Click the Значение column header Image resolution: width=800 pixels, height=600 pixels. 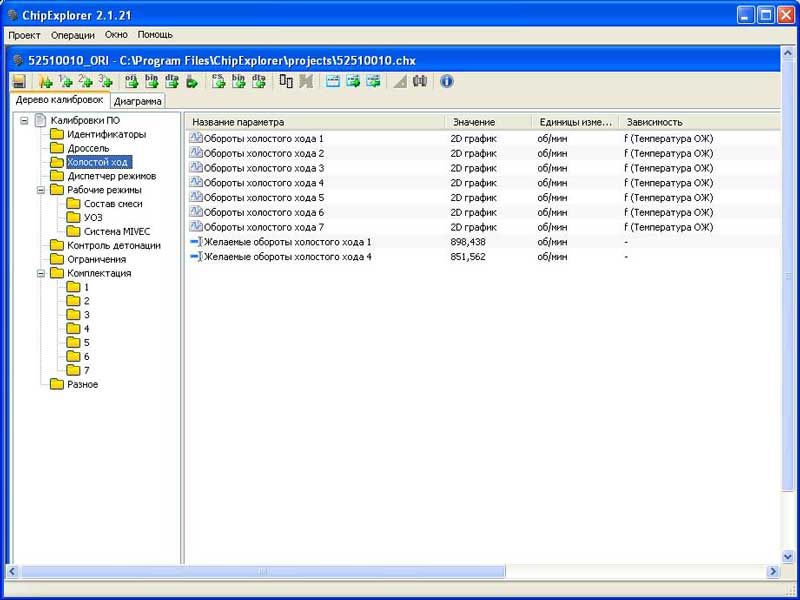487,122
